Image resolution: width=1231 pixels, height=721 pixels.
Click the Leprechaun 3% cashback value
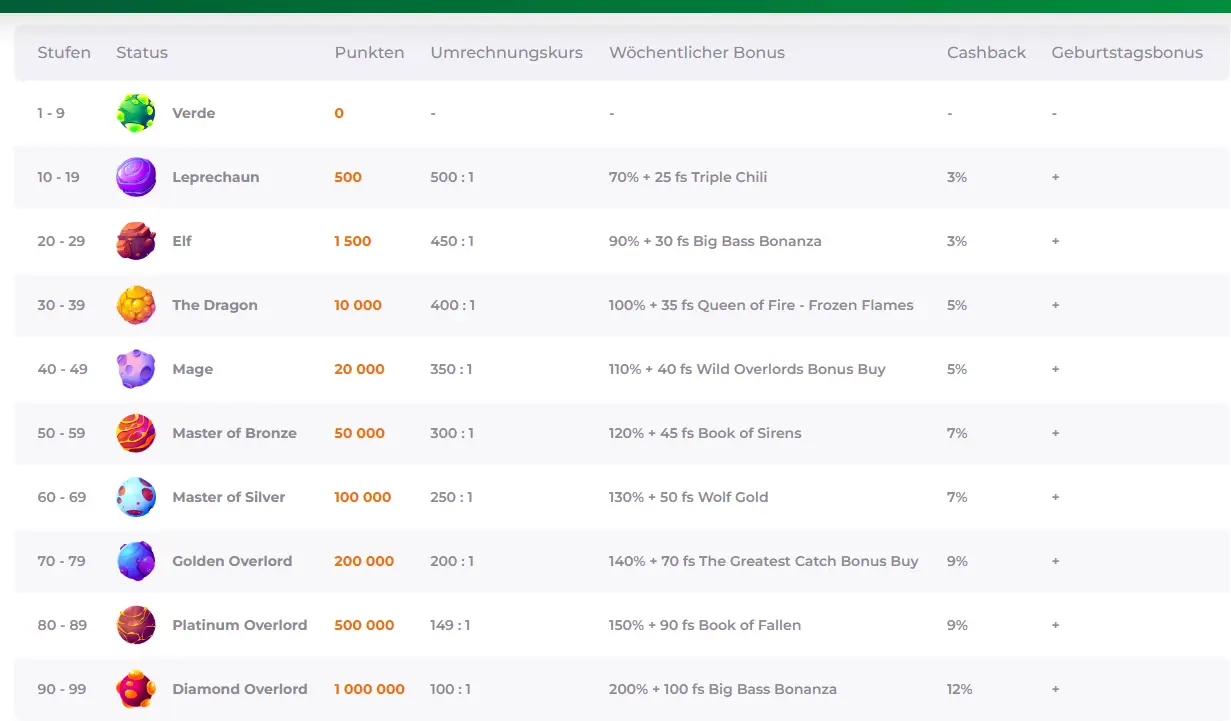[957, 177]
